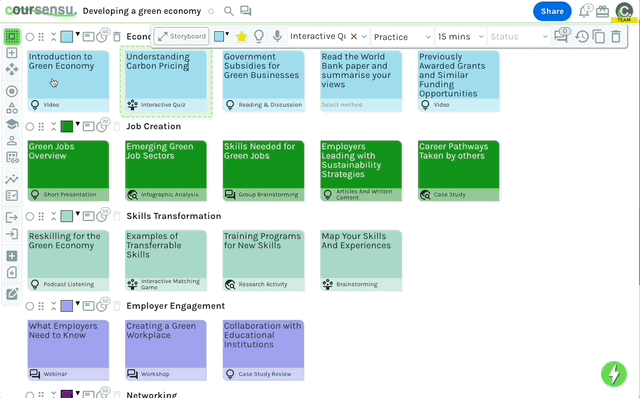Select the Employer Engagement row radio circle

point(30,306)
